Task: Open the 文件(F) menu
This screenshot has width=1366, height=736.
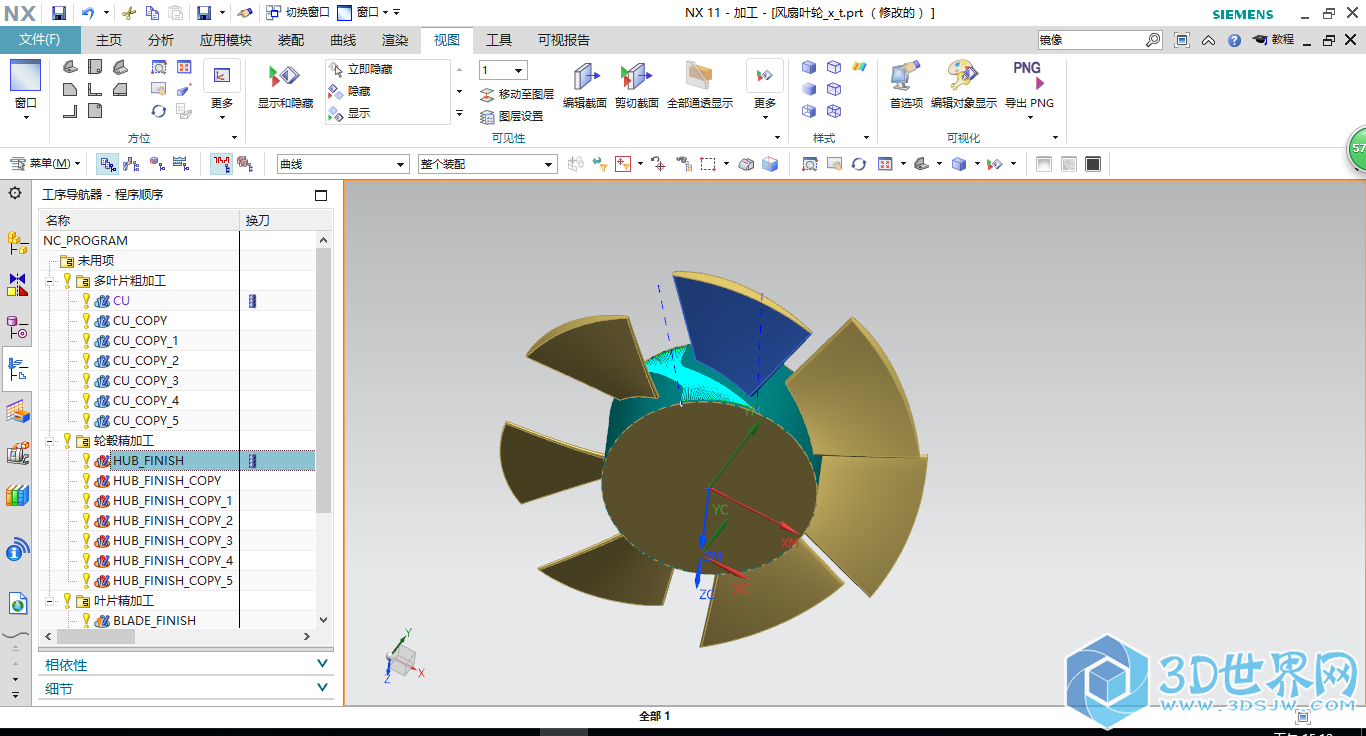Action: coord(40,40)
